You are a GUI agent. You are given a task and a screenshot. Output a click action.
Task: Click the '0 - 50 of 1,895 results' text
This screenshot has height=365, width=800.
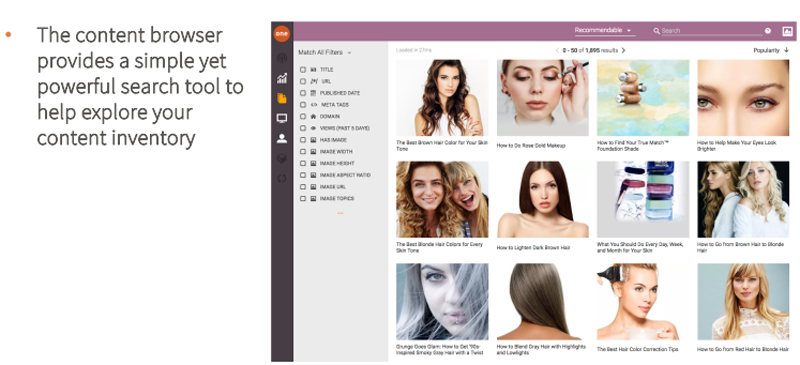(x=590, y=51)
